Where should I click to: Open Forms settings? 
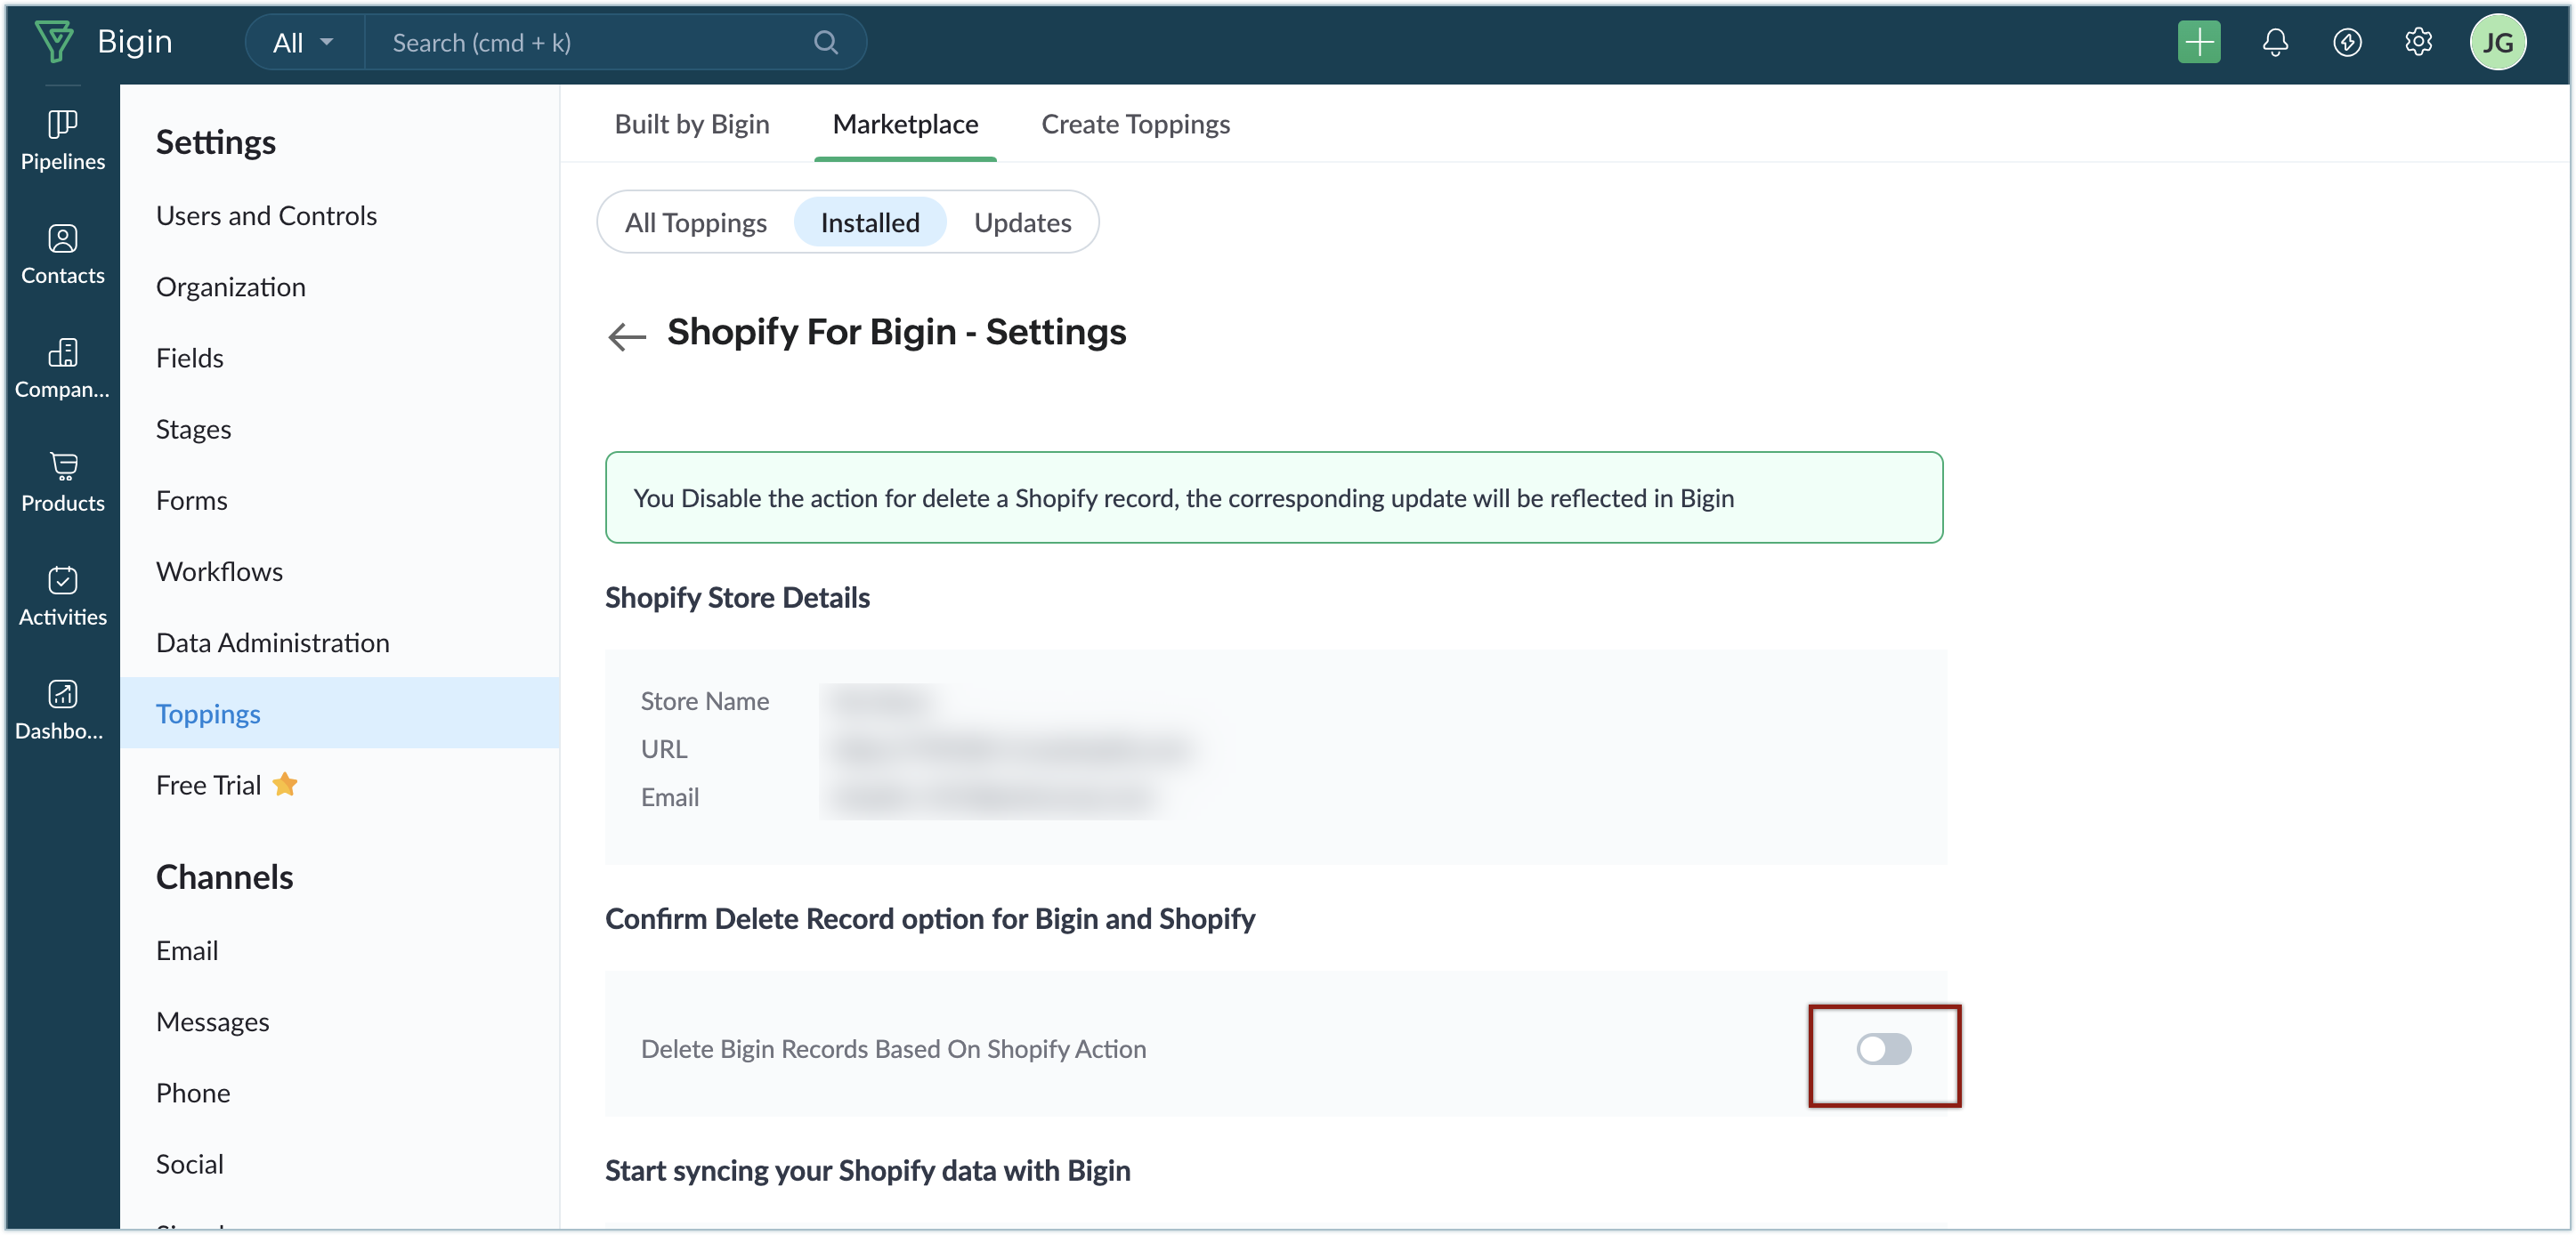point(191,500)
